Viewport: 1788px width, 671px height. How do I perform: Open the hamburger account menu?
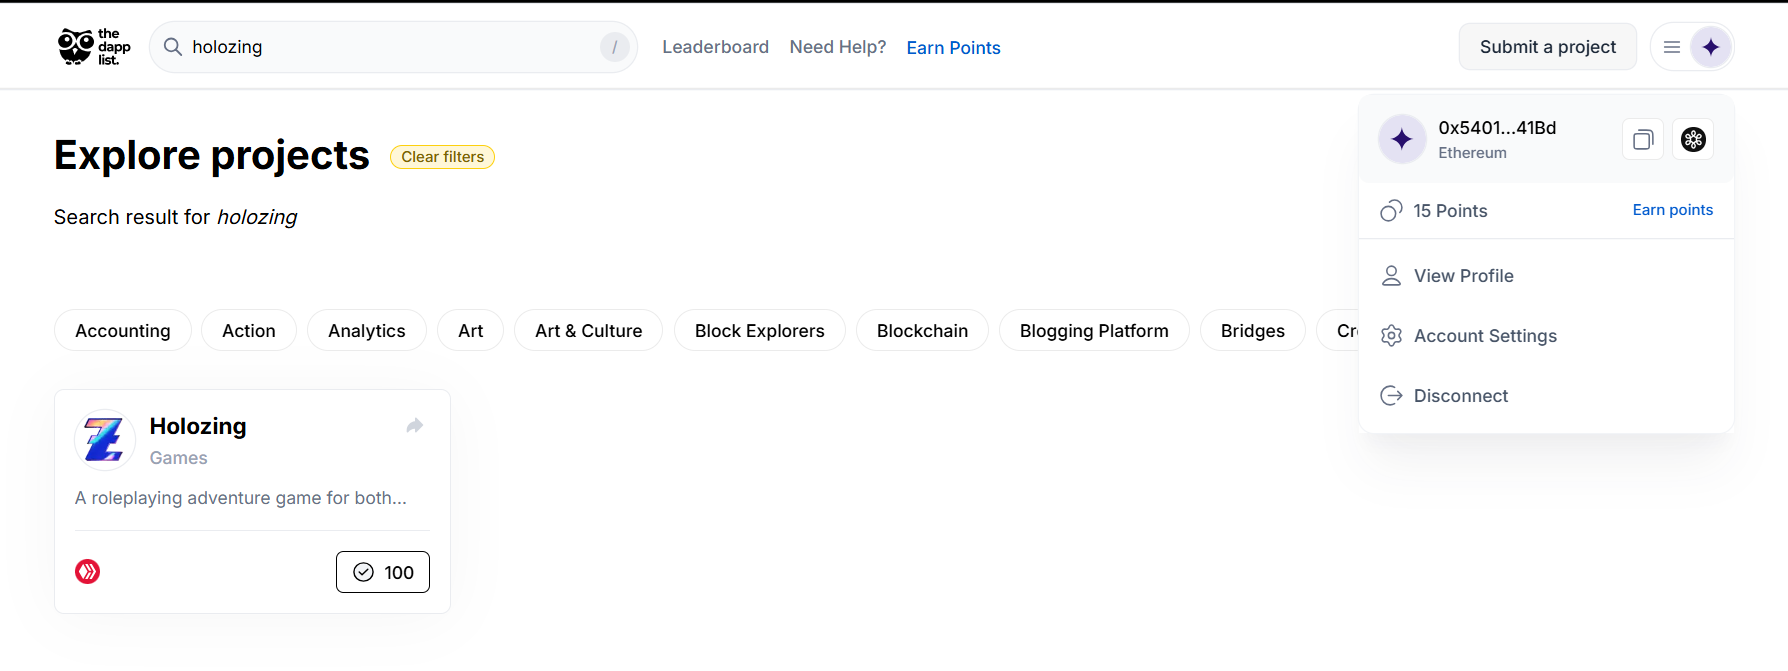pos(1672,47)
